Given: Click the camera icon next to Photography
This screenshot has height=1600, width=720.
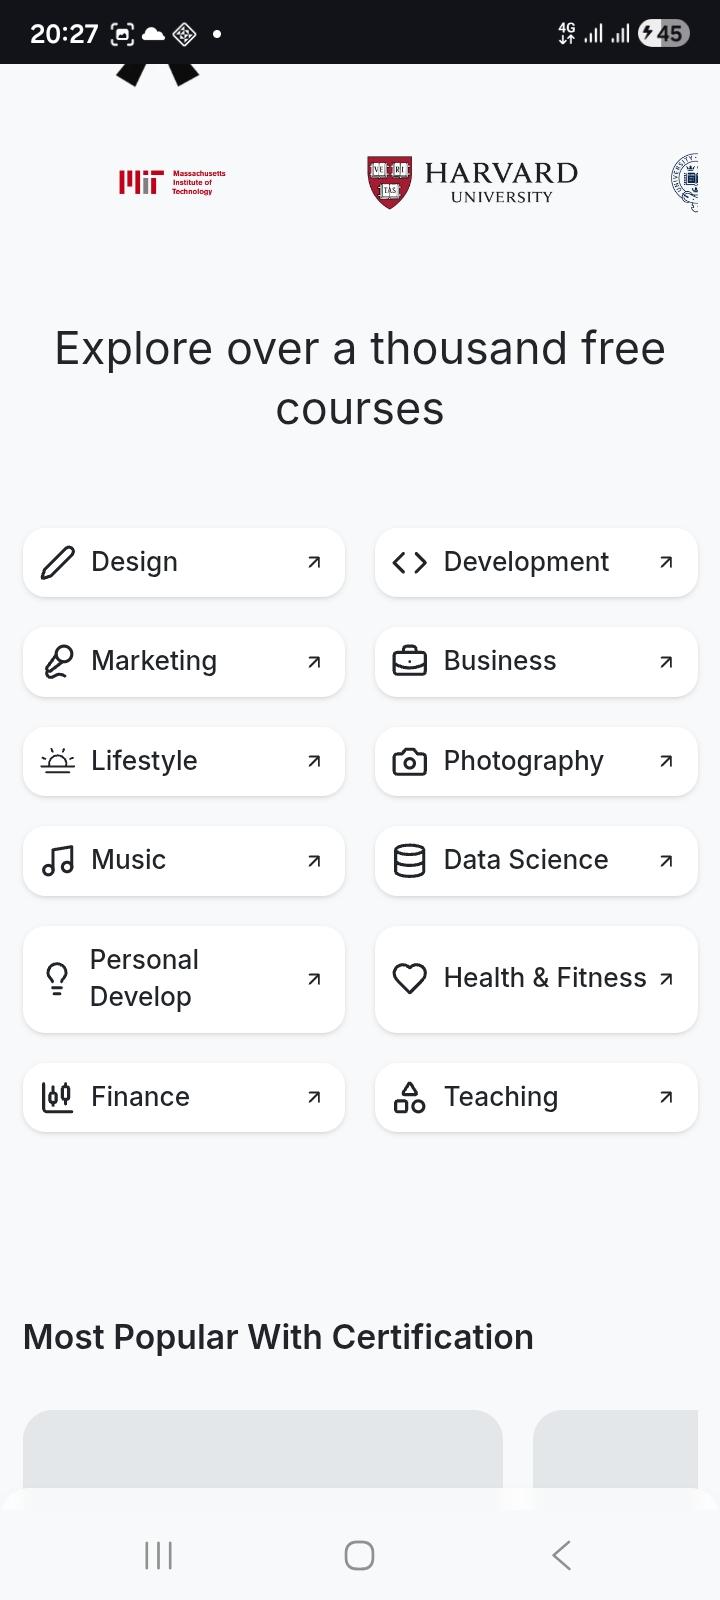Looking at the screenshot, I should tap(409, 761).
